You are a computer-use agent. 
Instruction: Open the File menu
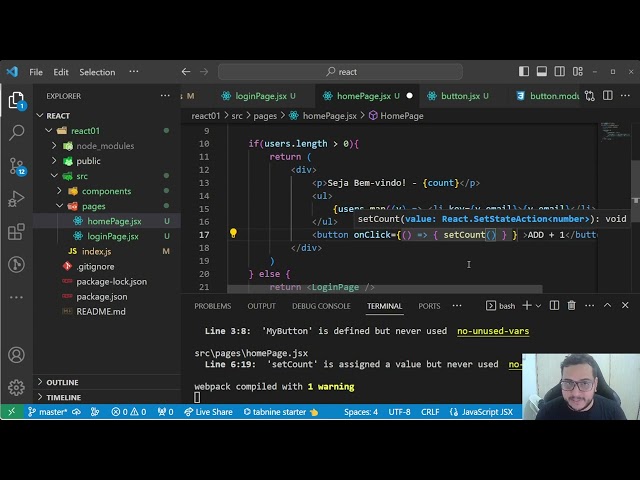(x=36, y=72)
